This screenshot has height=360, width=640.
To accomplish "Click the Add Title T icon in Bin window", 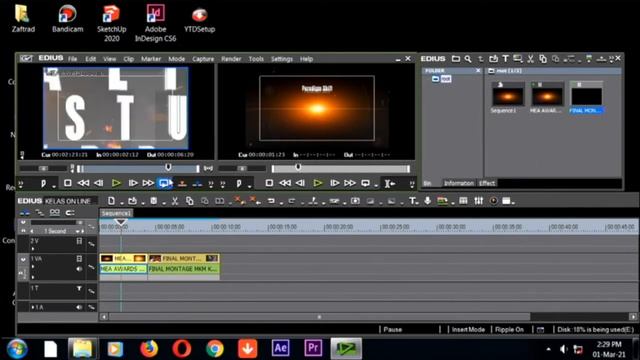I will (505, 59).
